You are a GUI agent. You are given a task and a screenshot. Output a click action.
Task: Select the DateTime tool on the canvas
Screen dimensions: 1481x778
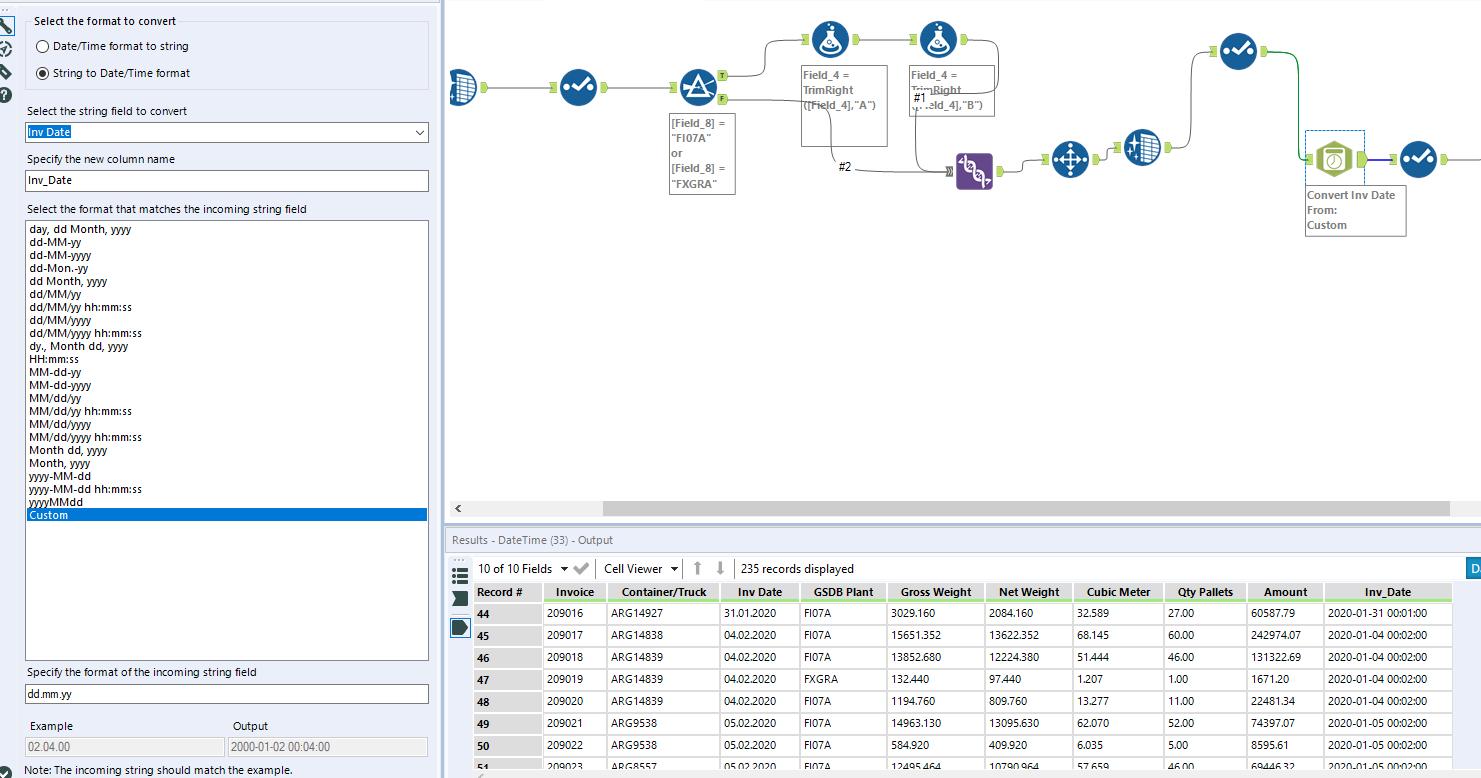pos(1334,159)
